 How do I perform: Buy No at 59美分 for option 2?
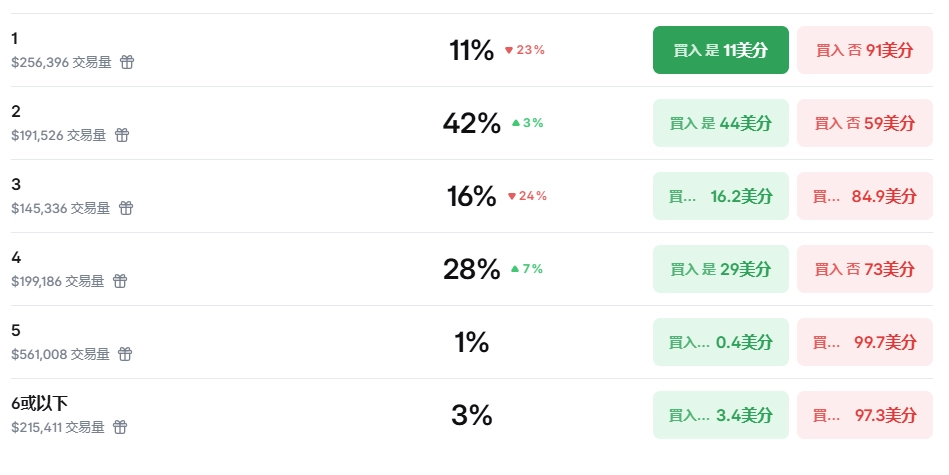point(865,123)
